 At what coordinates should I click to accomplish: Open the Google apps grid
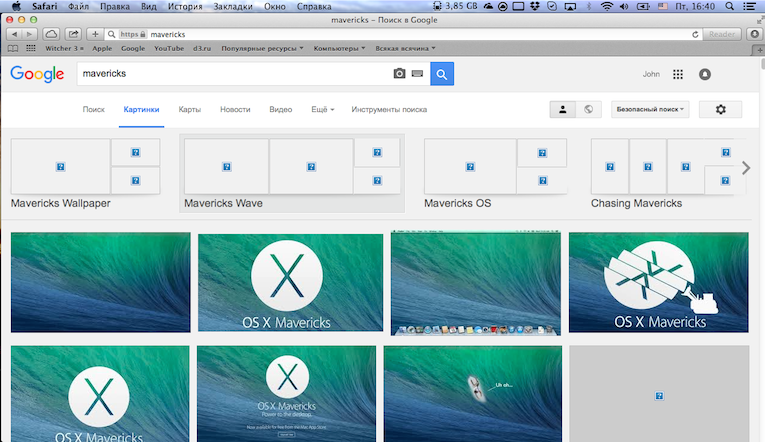point(678,74)
